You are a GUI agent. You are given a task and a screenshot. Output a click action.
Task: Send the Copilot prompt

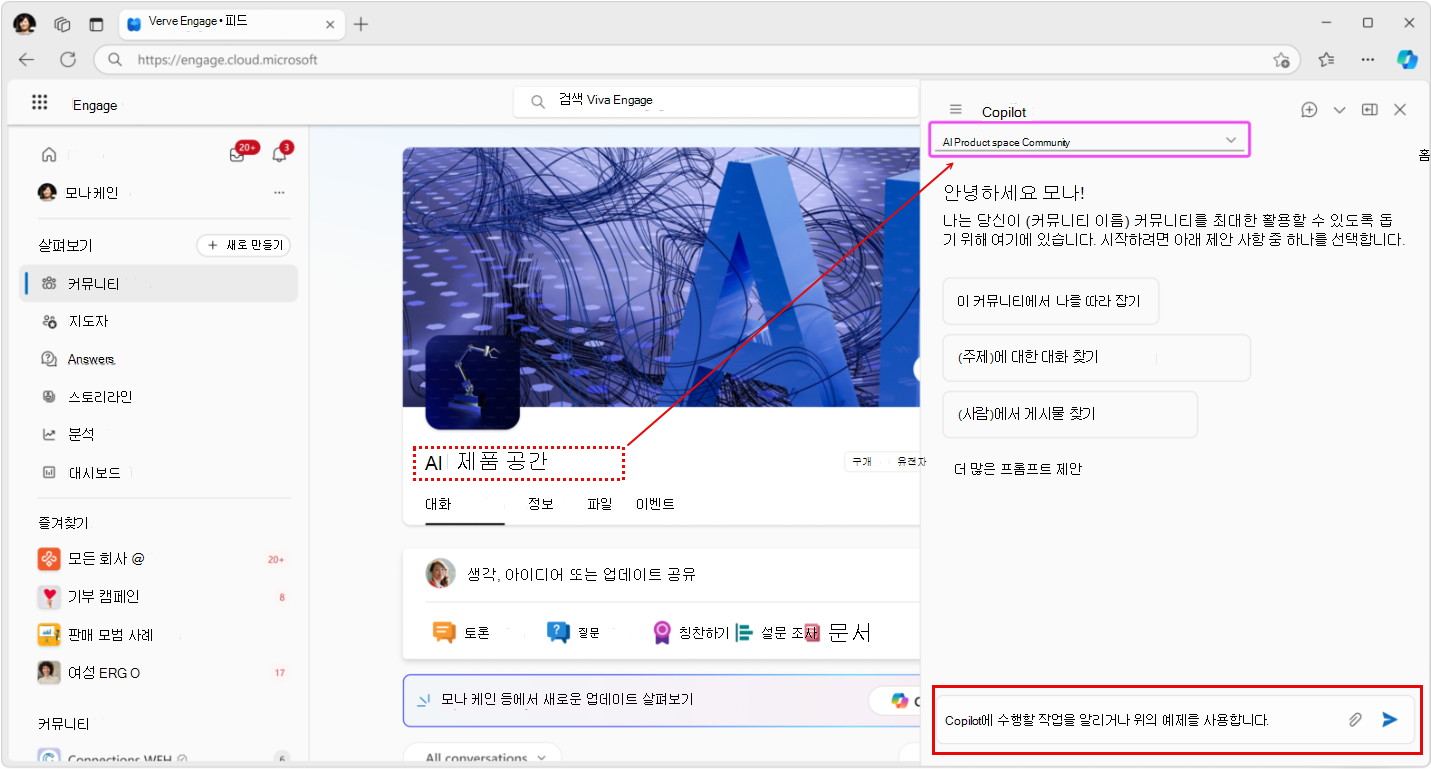click(1390, 719)
